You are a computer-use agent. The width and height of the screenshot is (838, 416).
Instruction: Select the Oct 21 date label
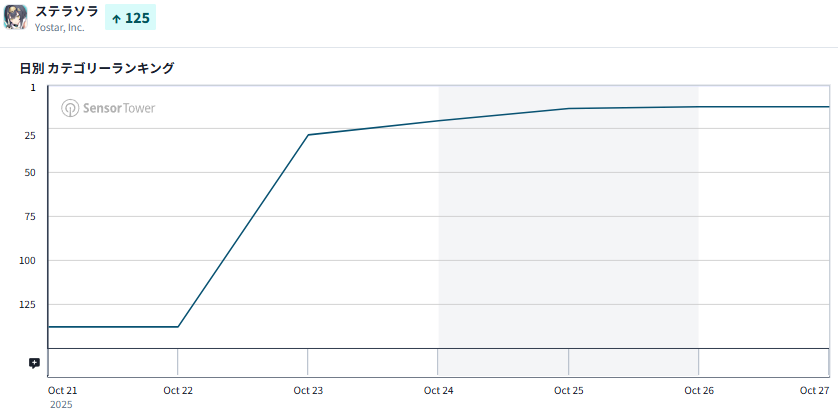tap(62, 390)
